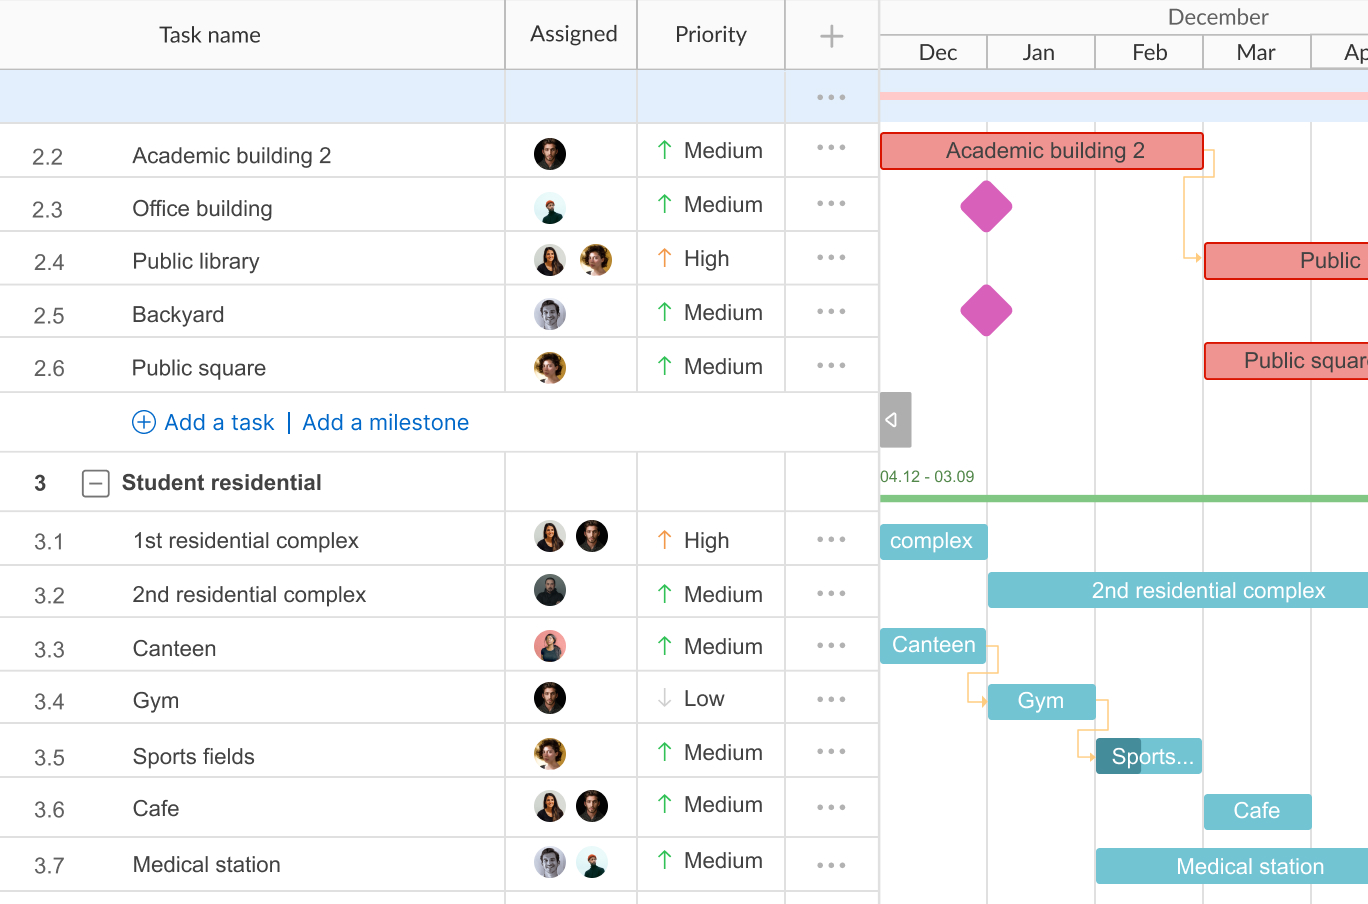Collapse the task grid with arrow handle

pos(895,420)
